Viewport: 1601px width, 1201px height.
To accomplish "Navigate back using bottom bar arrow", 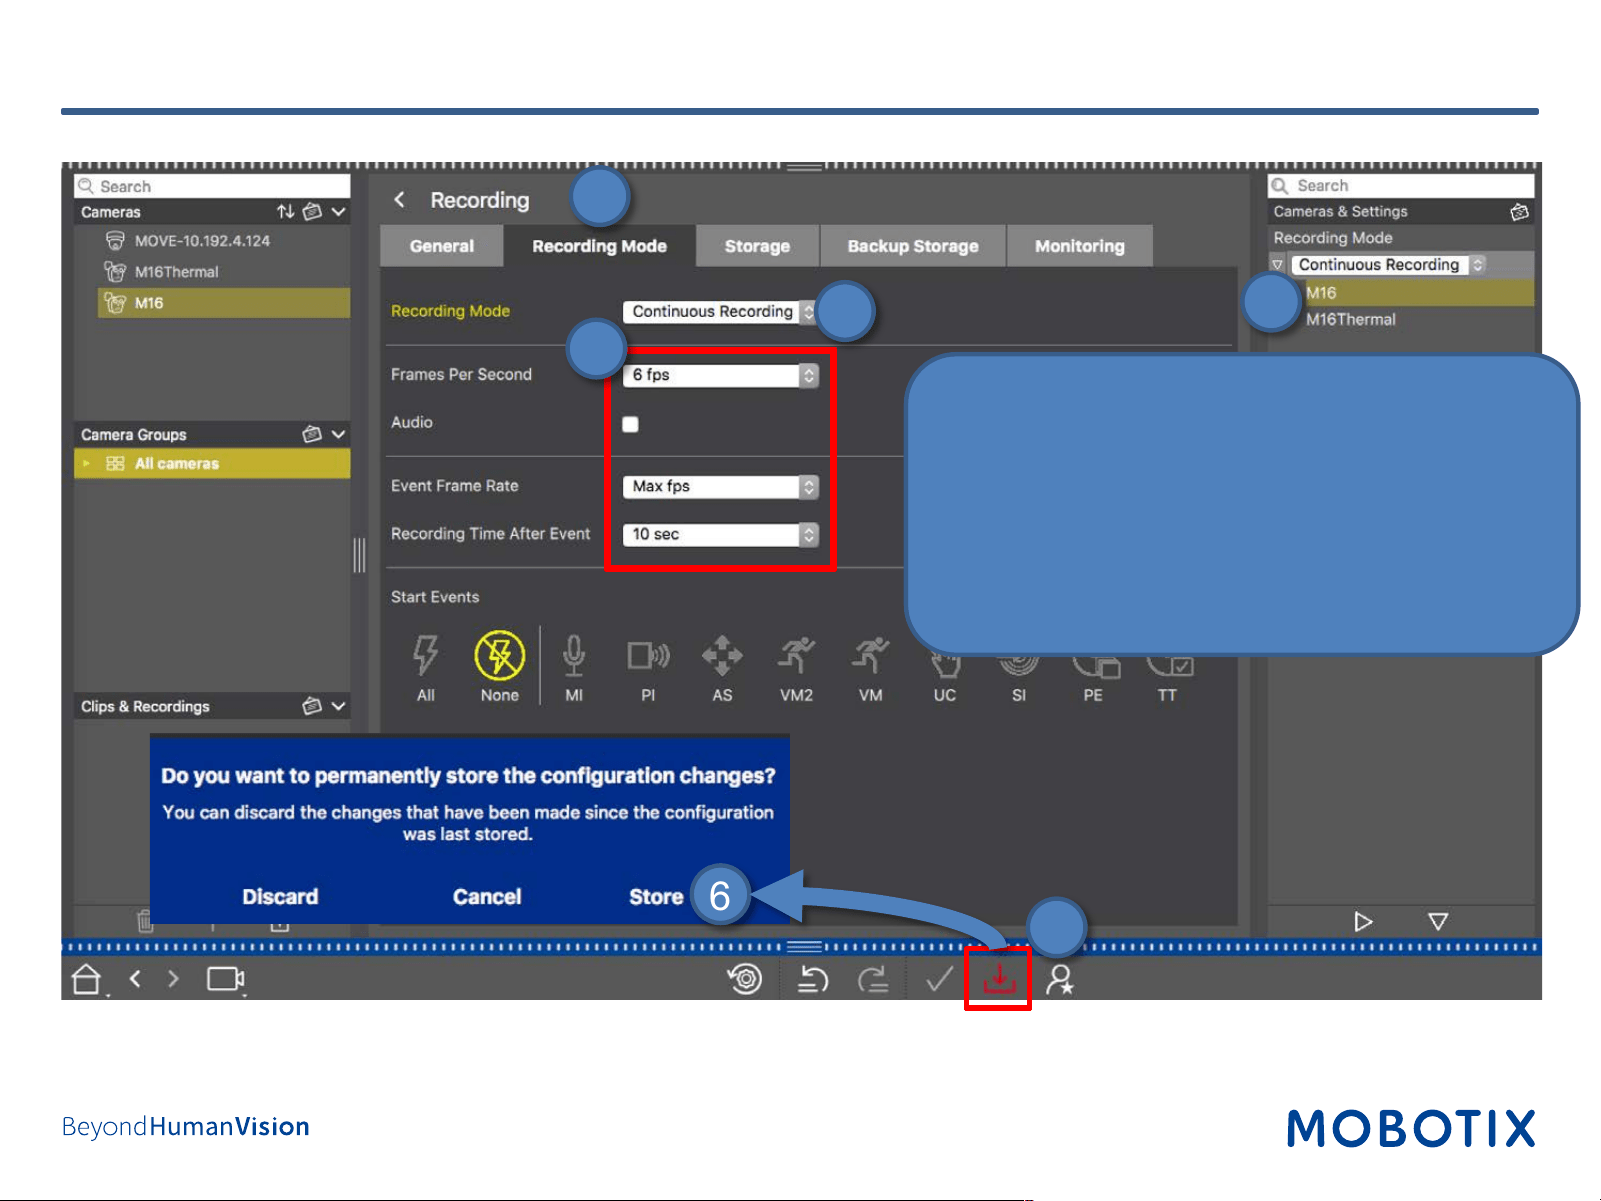I will 135,979.
